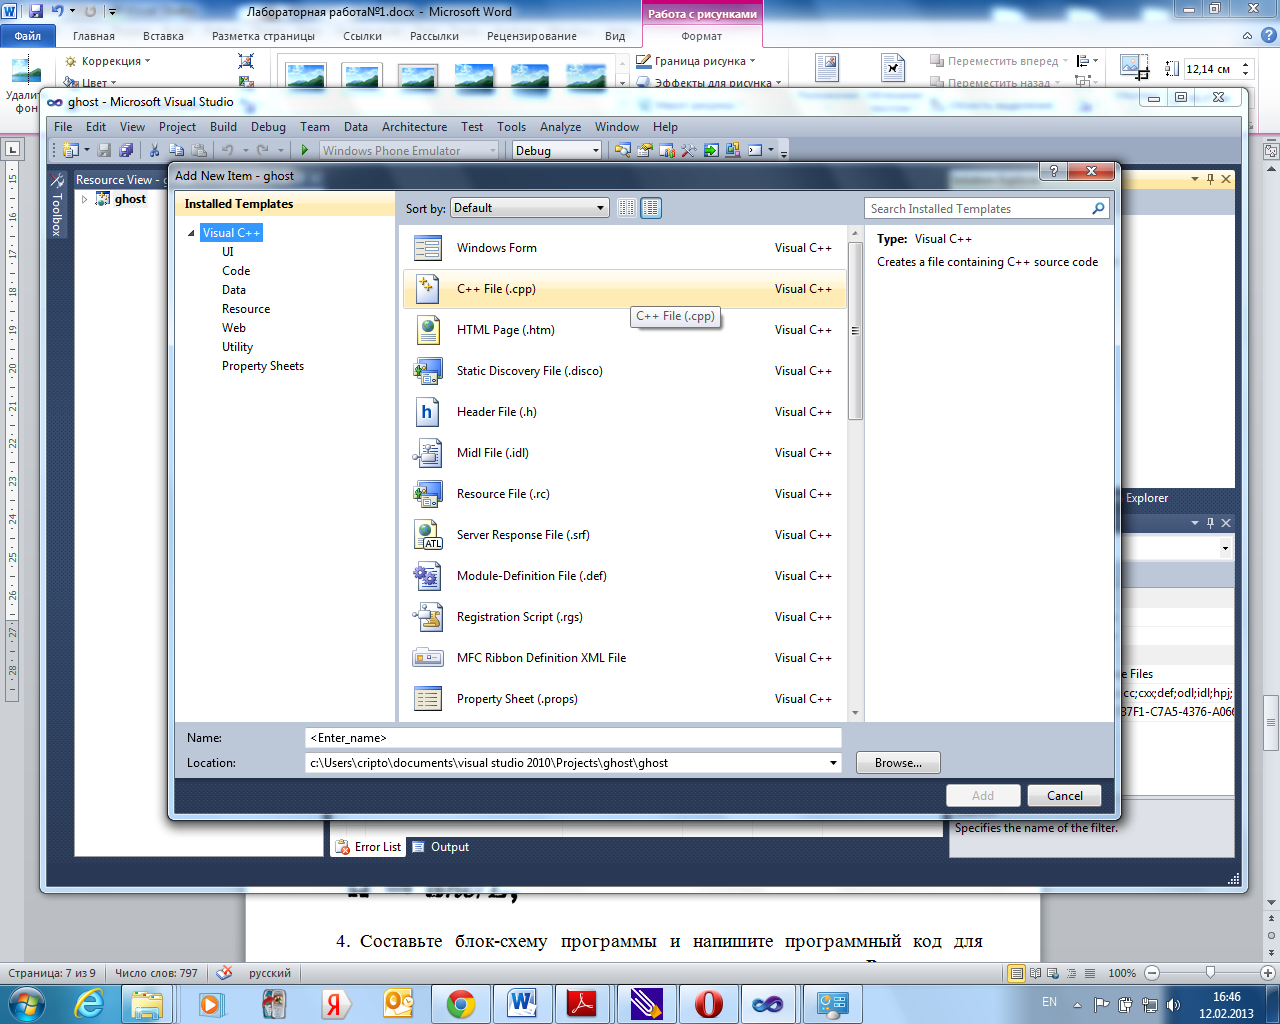Open Internet Explorer from the taskbar
Viewport: 1280px width, 1024px height.
(89, 1003)
